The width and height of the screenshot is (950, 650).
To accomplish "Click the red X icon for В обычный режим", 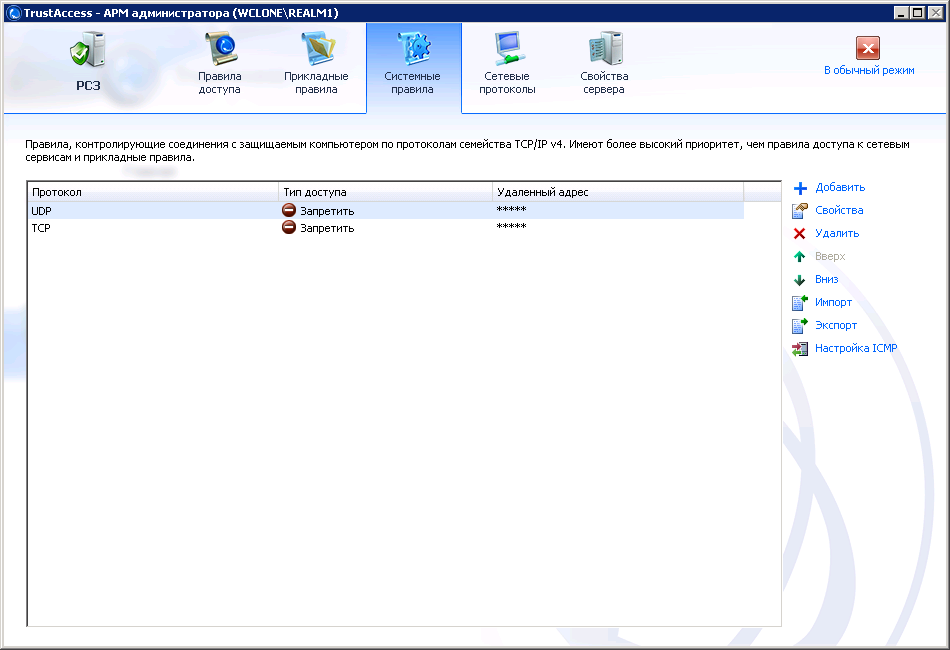I will point(868,48).
